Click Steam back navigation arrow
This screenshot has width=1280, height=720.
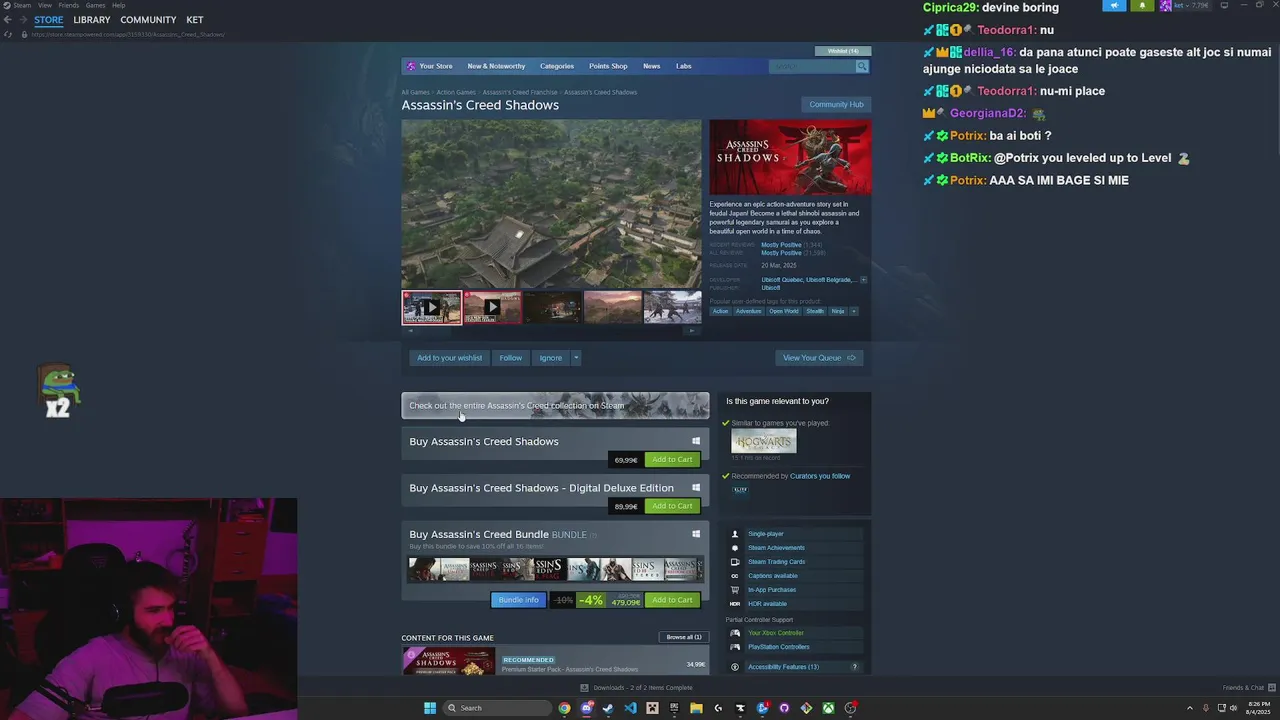tap(8, 20)
